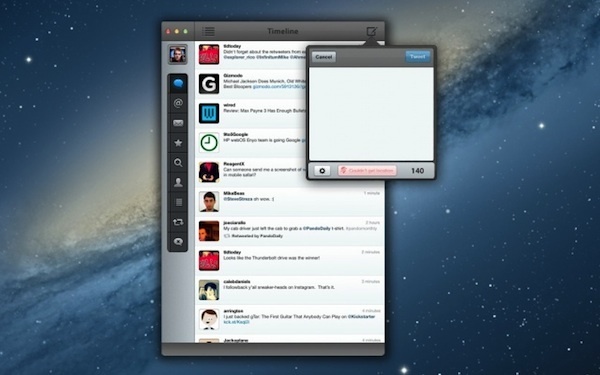Open Search magnifier in the sidebar
Viewport: 600px width, 375px height.
pos(178,163)
